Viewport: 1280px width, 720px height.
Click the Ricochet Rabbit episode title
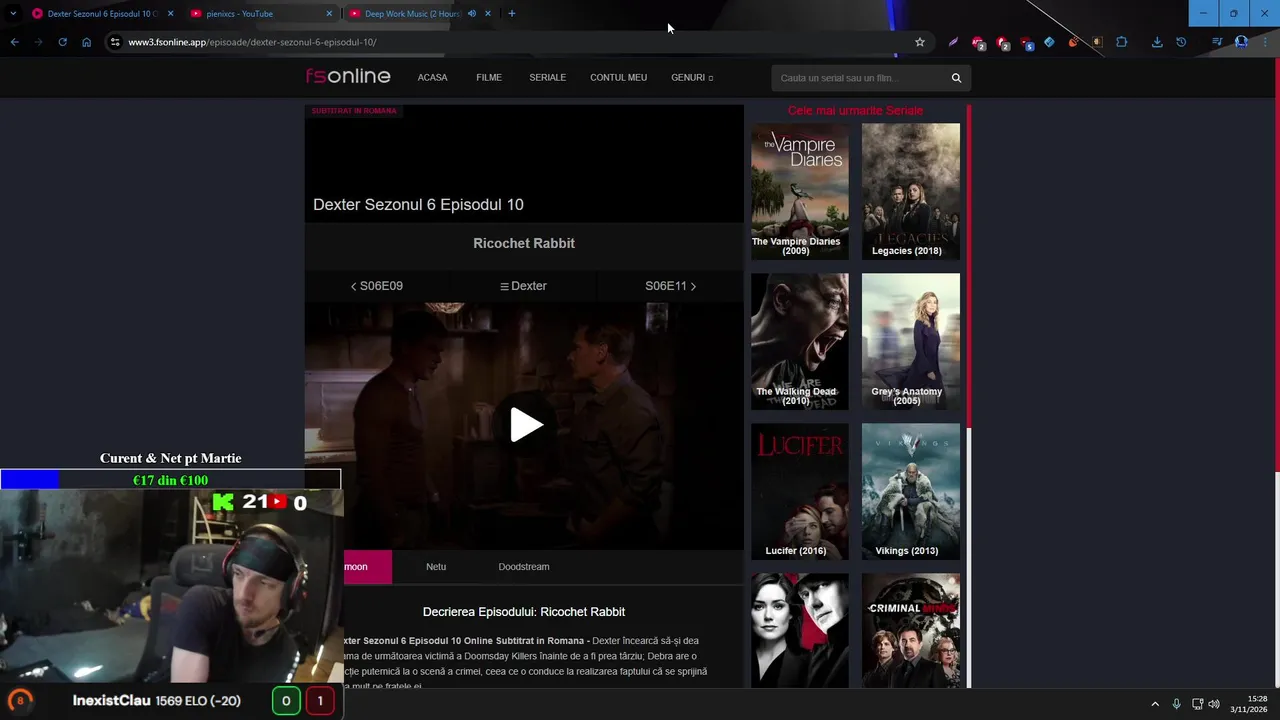point(524,243)
